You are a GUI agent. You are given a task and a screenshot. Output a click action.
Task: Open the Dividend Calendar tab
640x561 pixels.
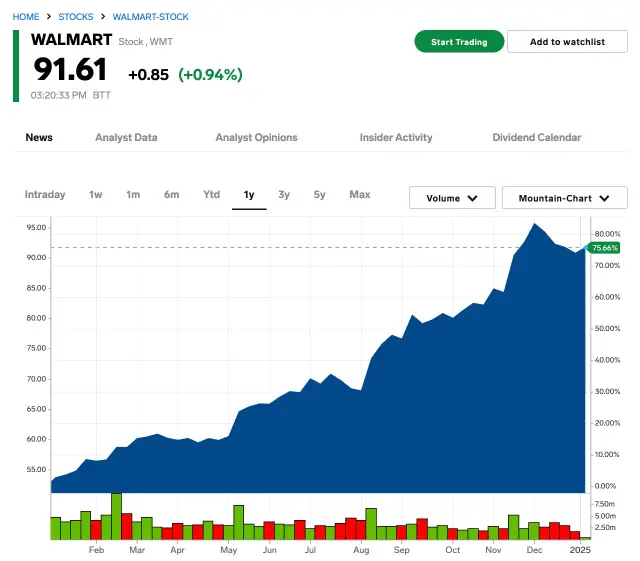(536, 138)
